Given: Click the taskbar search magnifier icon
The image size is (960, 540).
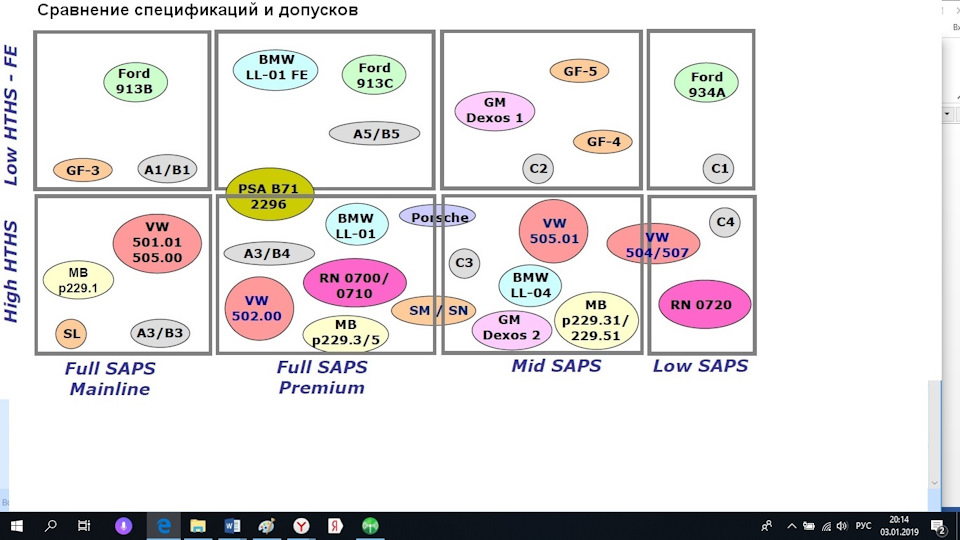Looking at the screenshot, I should [x=50, y=525].
